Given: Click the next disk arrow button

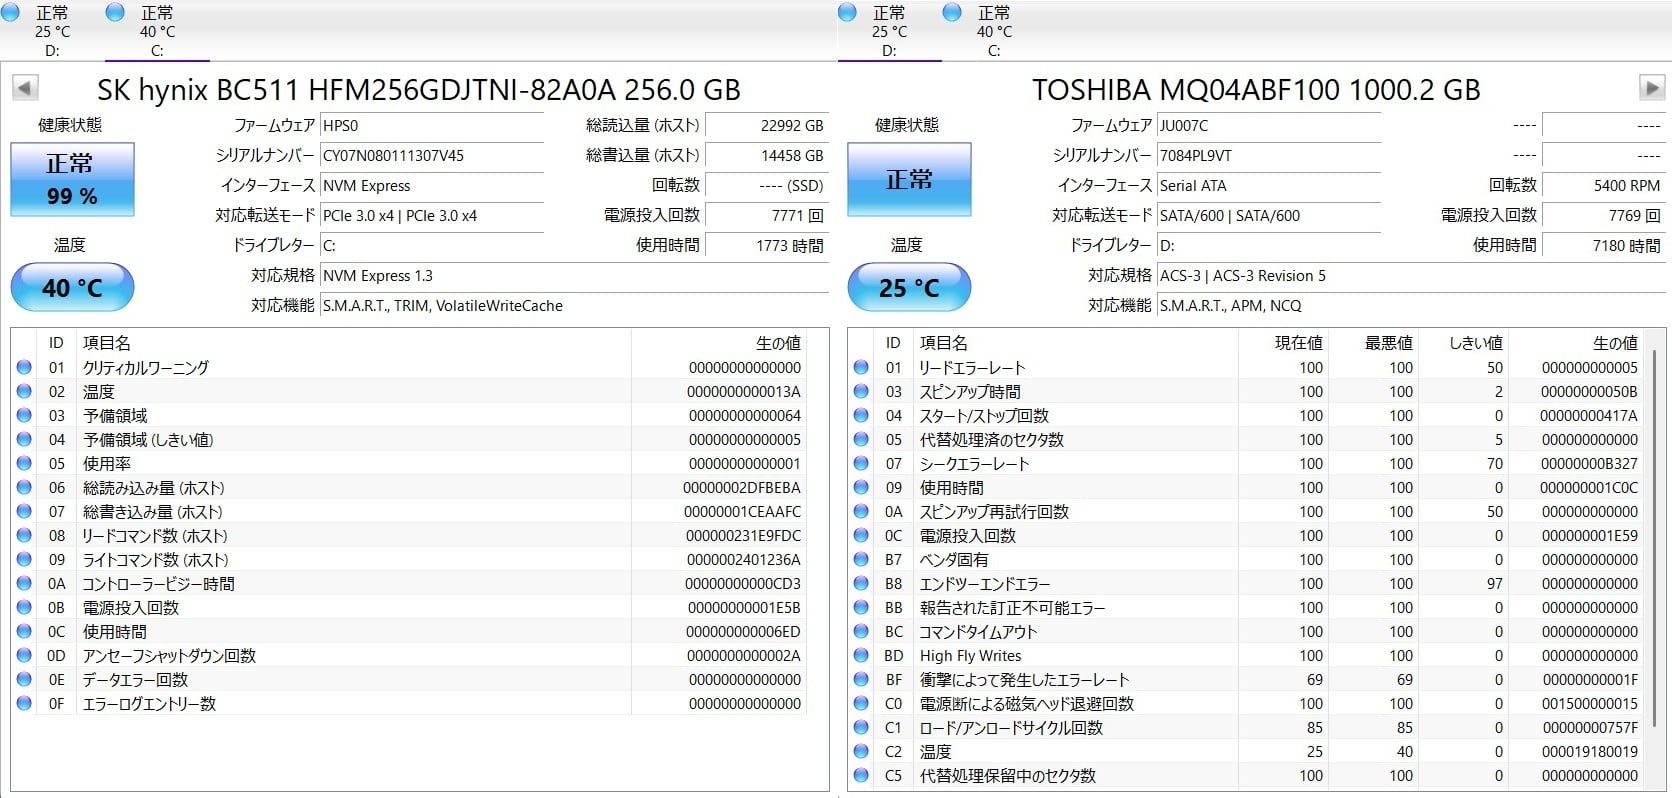Looking at the screenshot, I should pos(1651,88).
